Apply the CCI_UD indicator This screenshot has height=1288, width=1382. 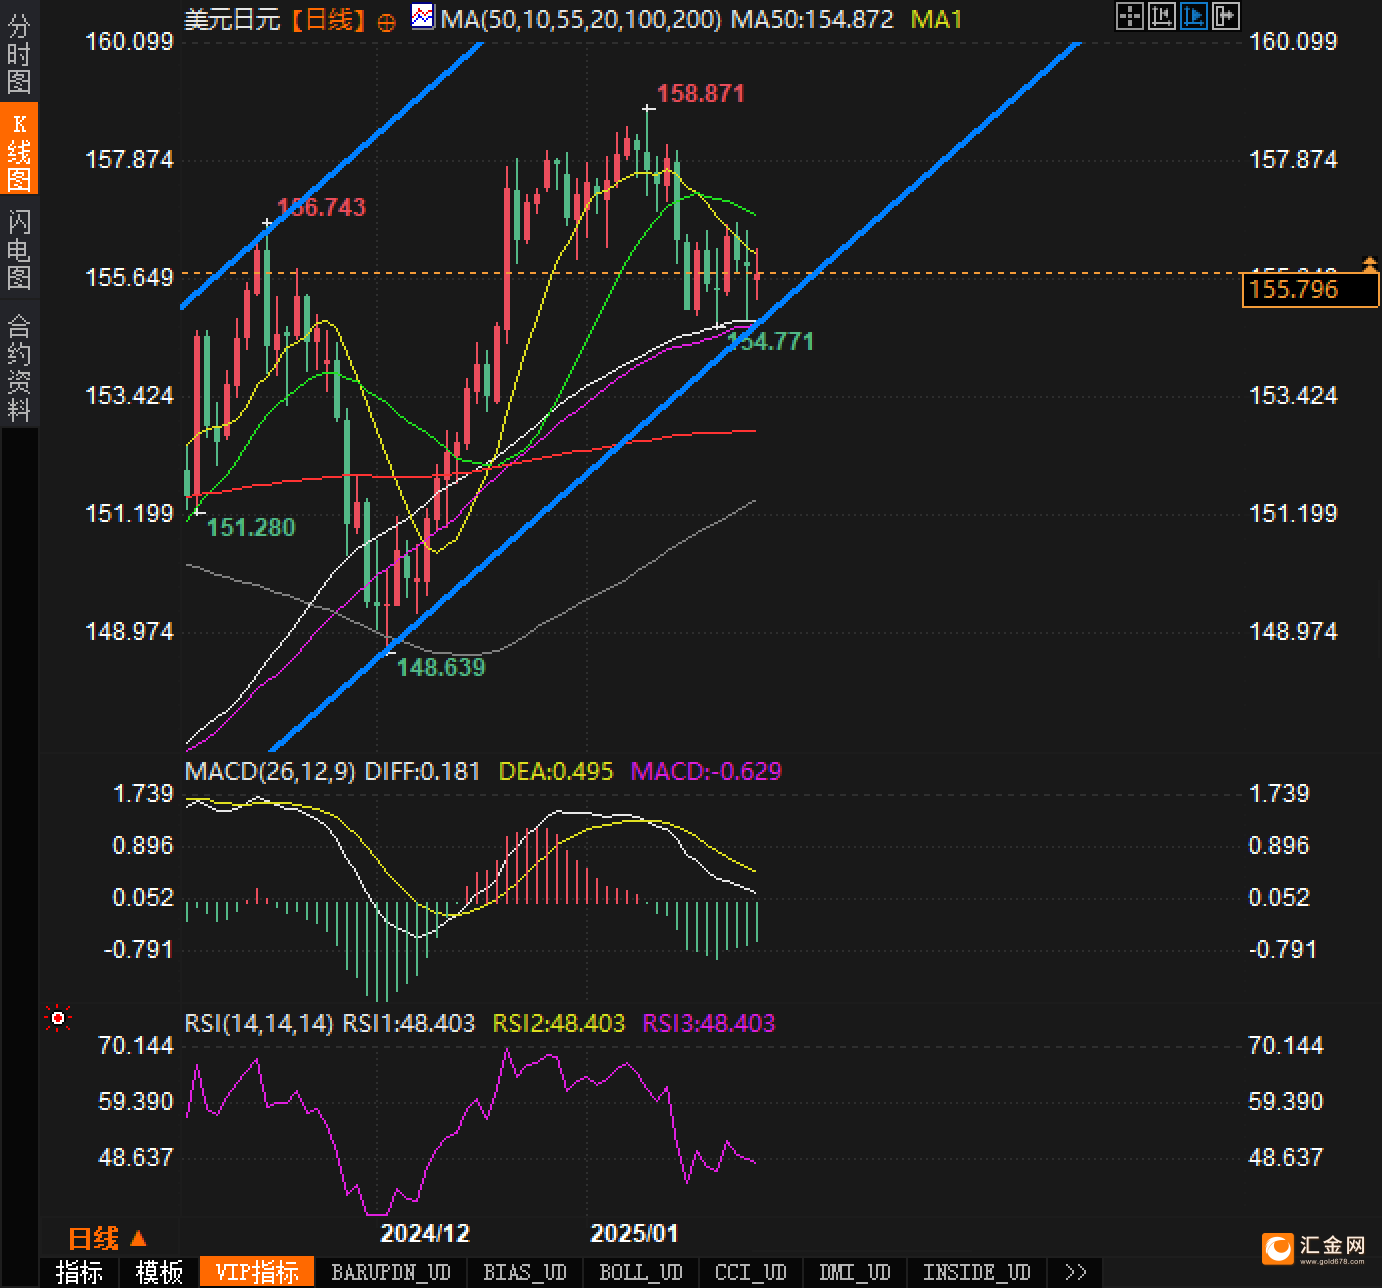coord(751,1272)
